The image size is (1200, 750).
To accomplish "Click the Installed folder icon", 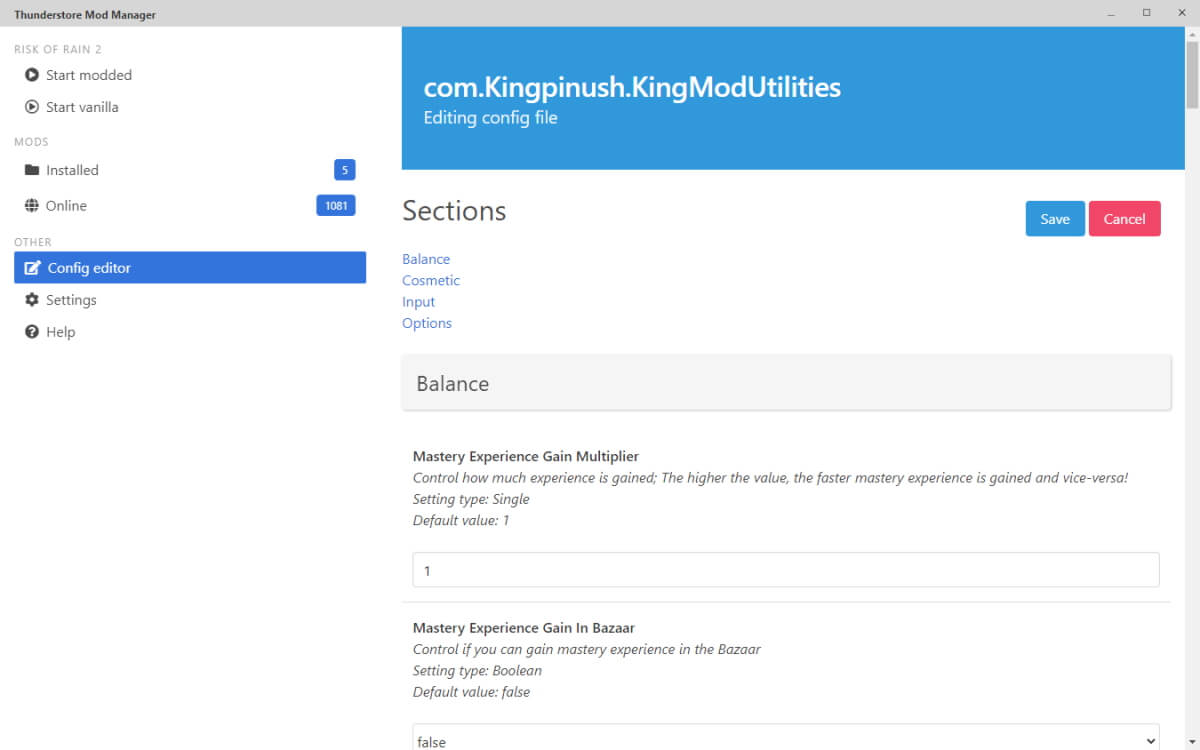I will tap(32, 170).
